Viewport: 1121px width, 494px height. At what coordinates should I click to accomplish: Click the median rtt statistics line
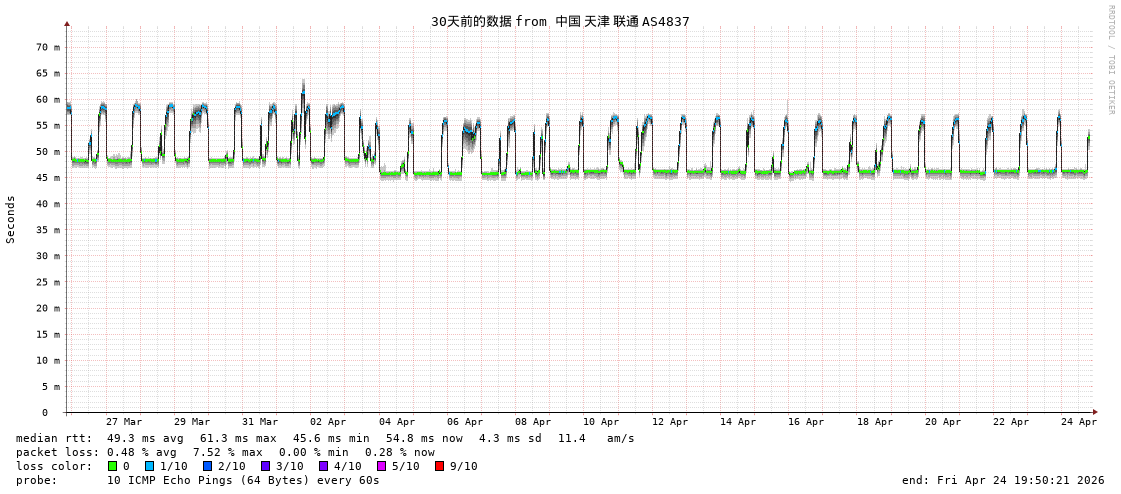pyautogui.click(x=325, y=438)
